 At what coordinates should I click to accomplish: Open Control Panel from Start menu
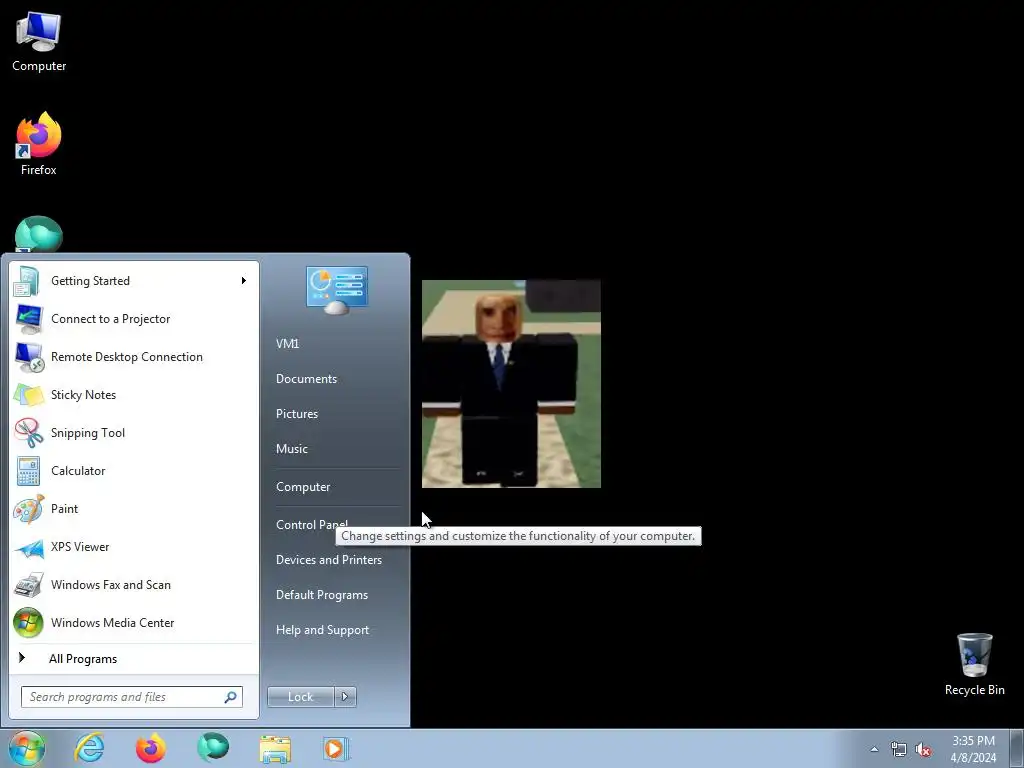(x=312, y=524)
